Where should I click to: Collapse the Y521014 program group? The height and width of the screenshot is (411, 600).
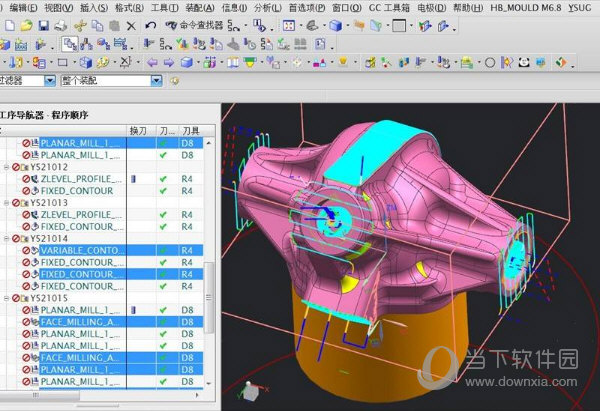(x=7, y=238)
